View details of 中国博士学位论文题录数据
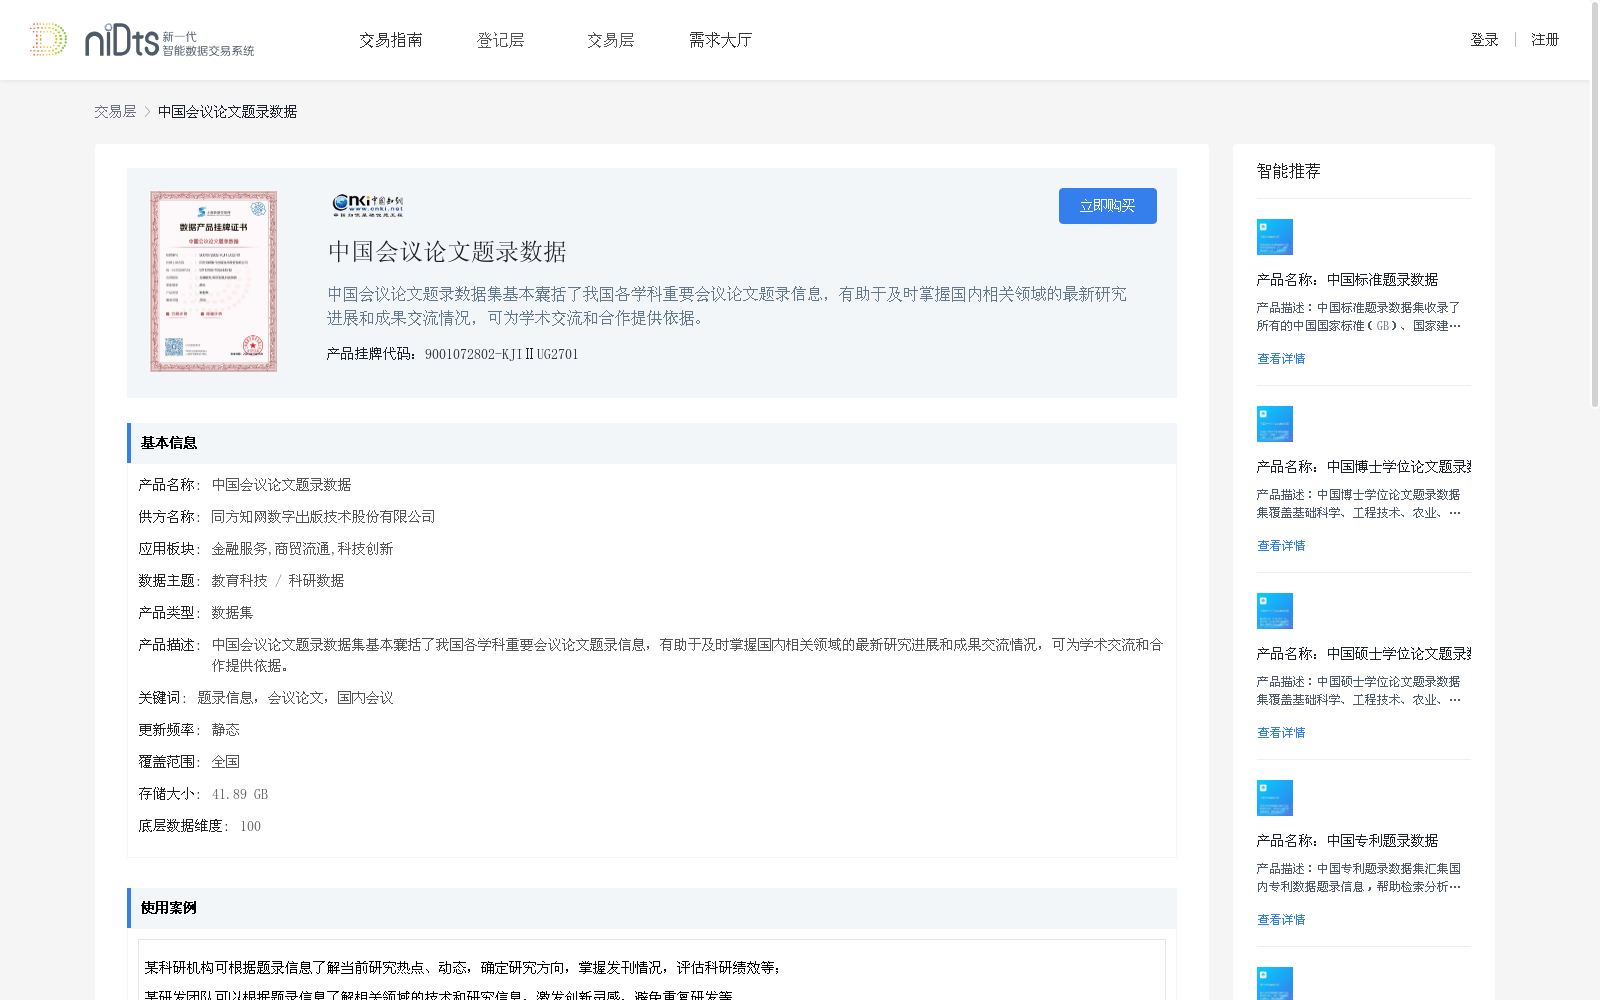Image resolution: width=1600 pixels, height=1000 pixels. pyautogui.click(x=1281, y=546)
